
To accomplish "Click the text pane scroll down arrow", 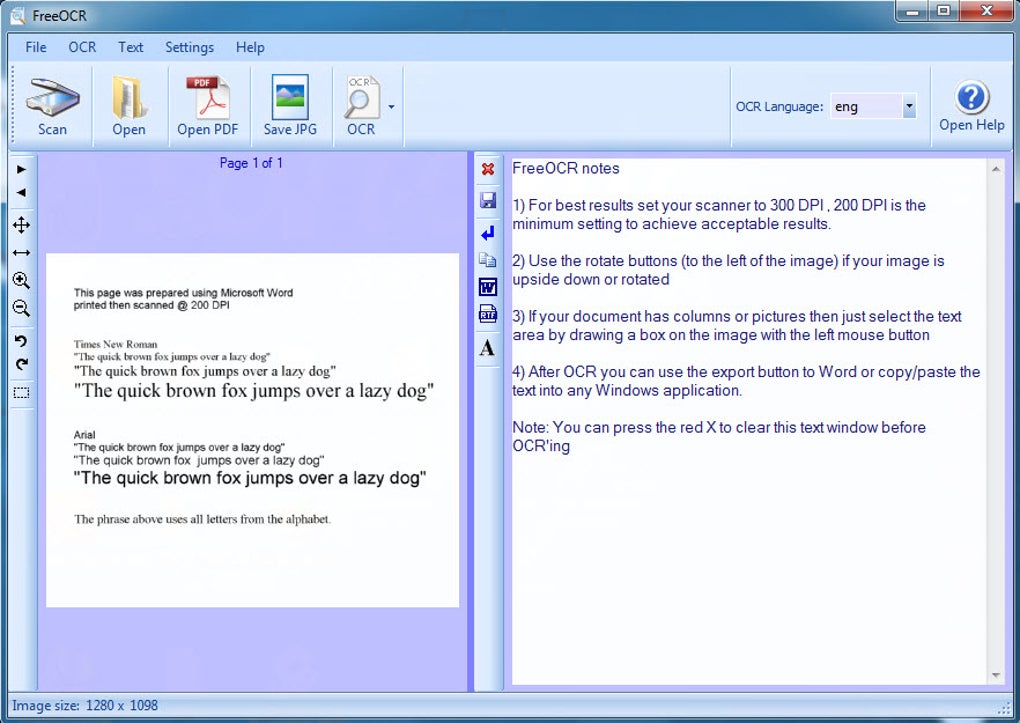I will [996, 675].
